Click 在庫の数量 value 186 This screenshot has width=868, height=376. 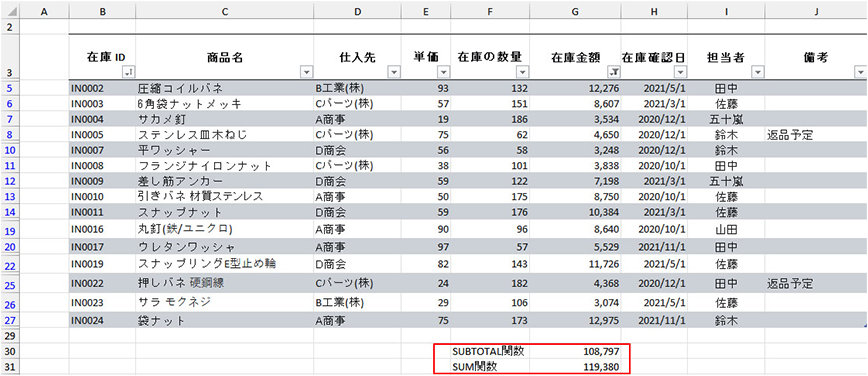coord(490,119)
